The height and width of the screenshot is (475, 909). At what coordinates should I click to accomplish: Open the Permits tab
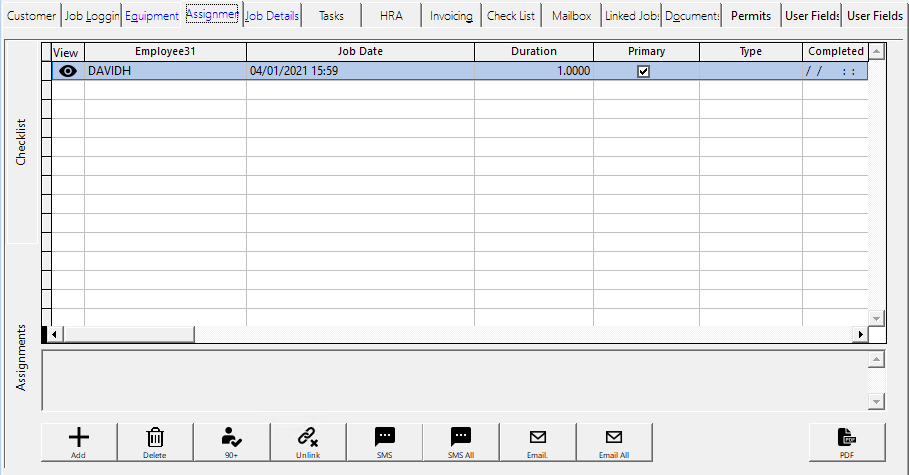(751, 16)
